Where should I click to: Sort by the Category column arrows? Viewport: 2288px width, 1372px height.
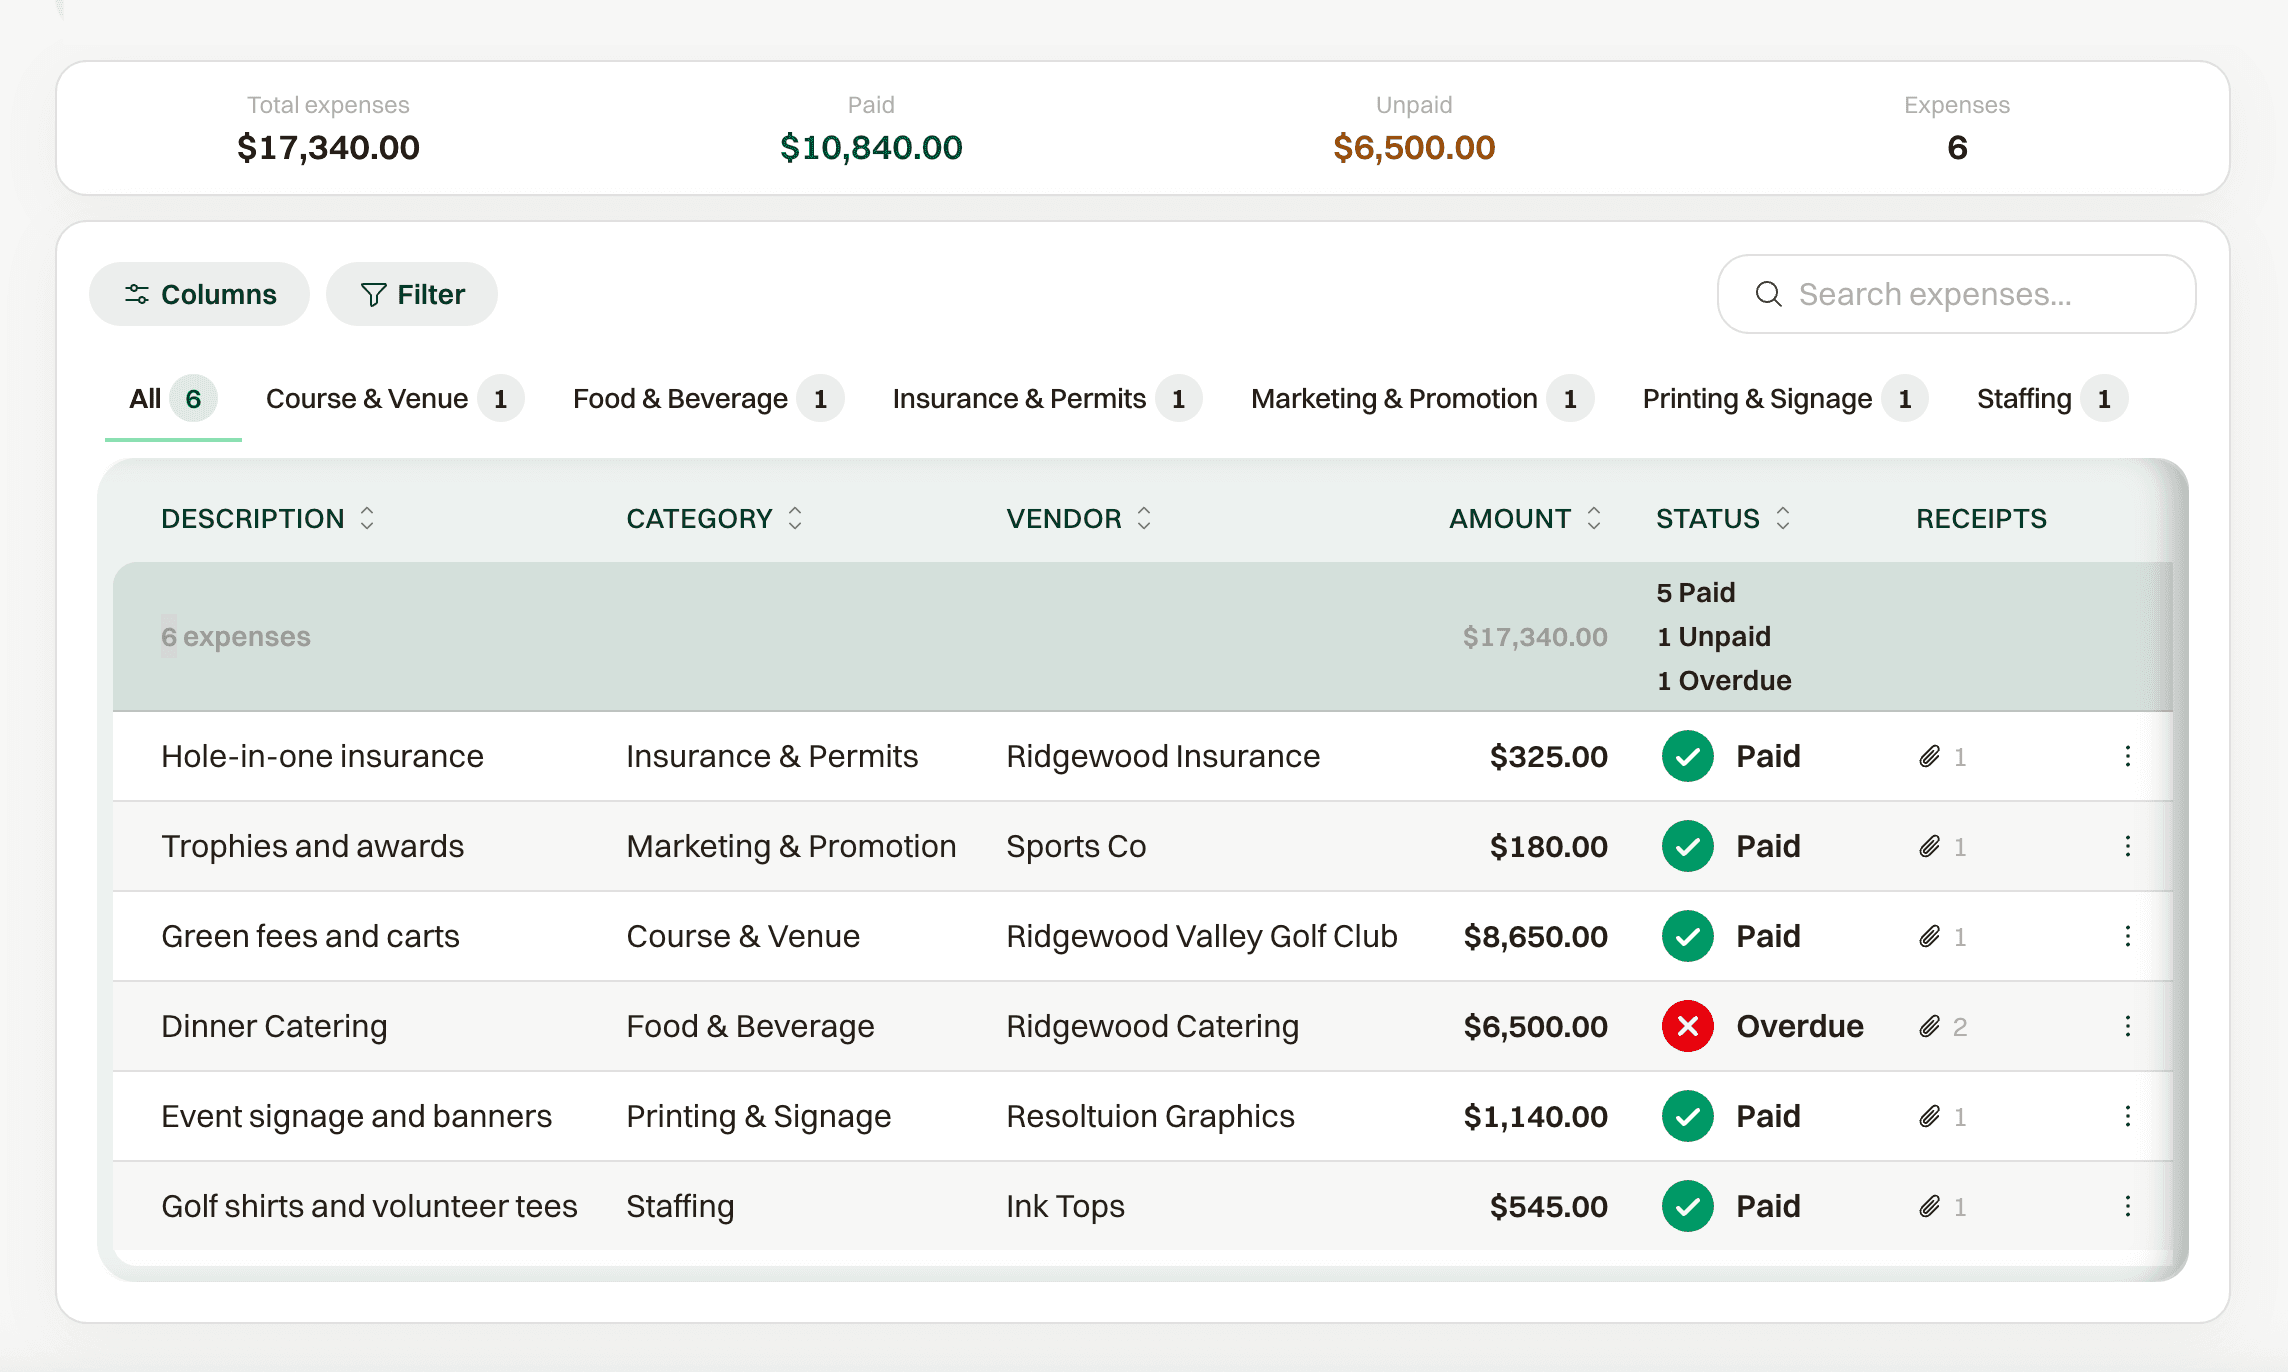(795, 518)
